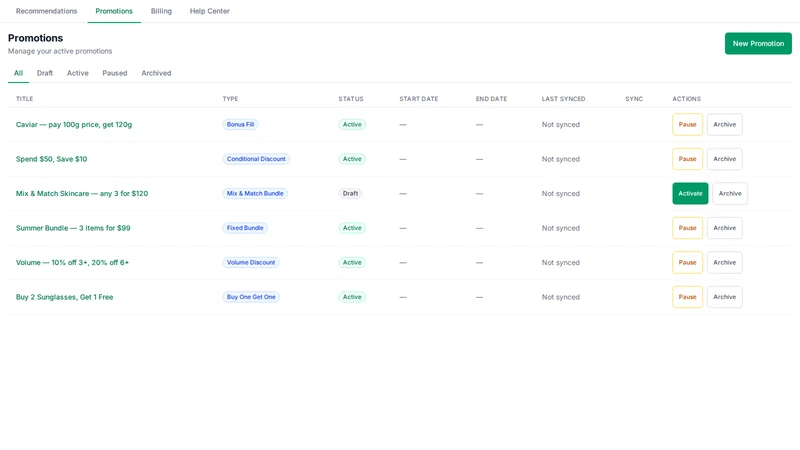Open Buy 2 Sunglasses promotion
Viewport: 800px width, 450px height.
coord(64,297)
